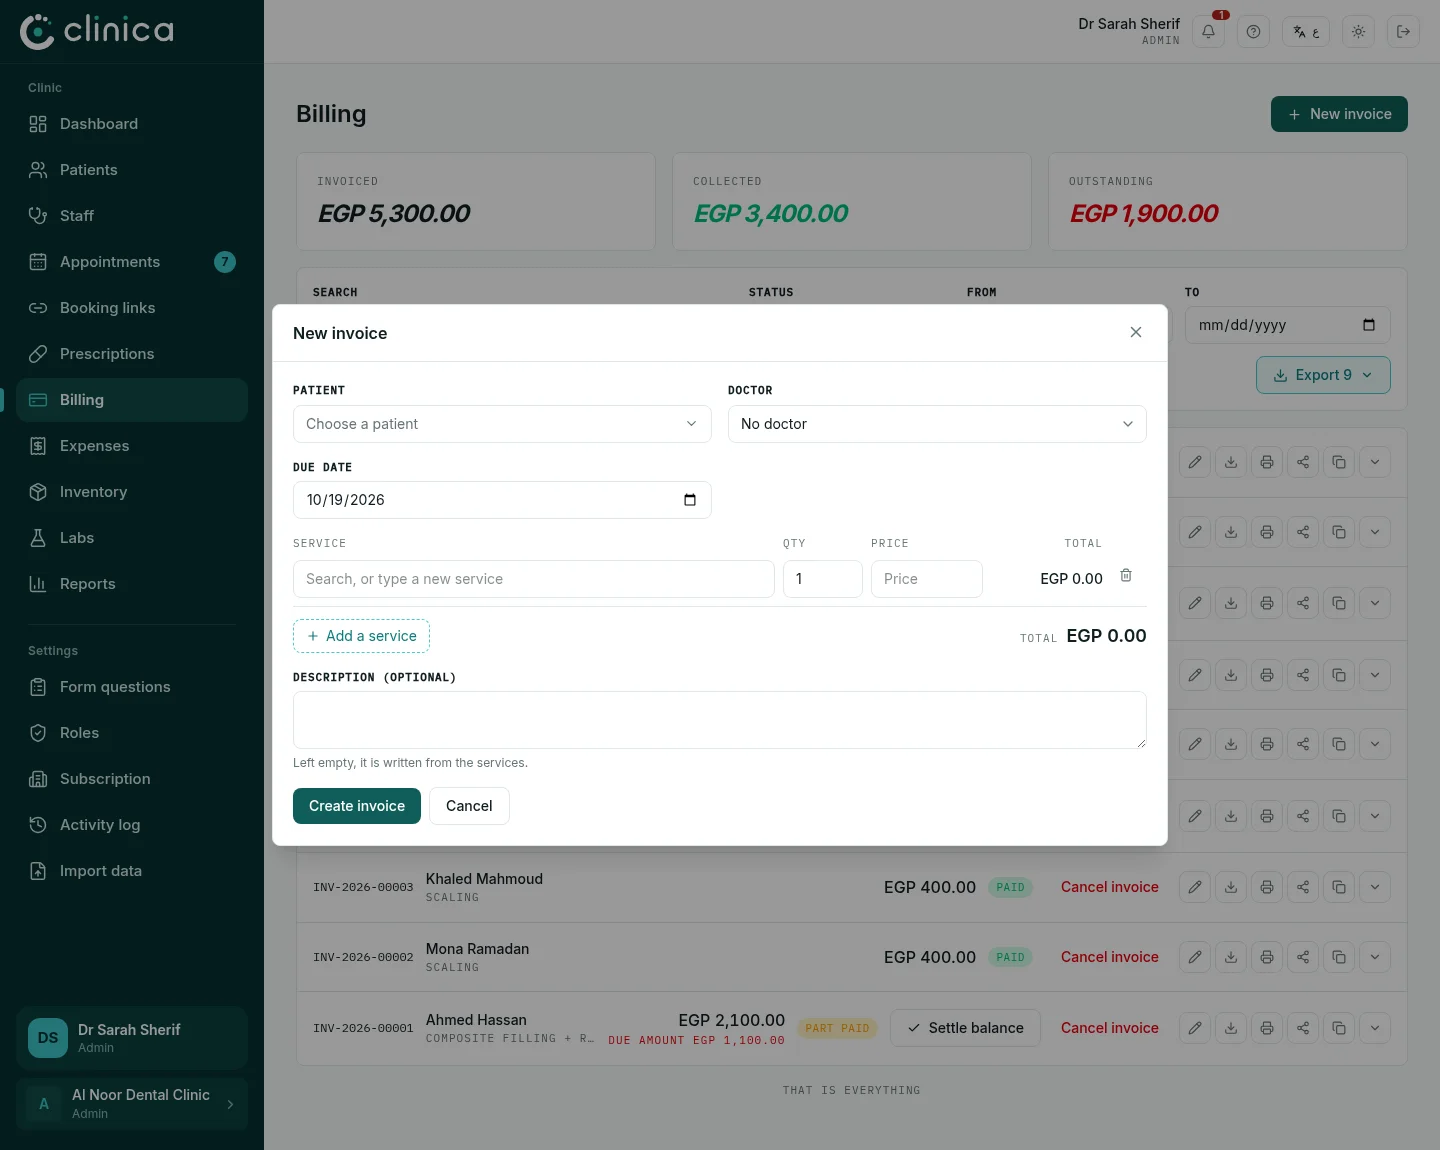Viewport: 1440px width, 1150px height.
Task: Click the QTY field
Action: 823,579
